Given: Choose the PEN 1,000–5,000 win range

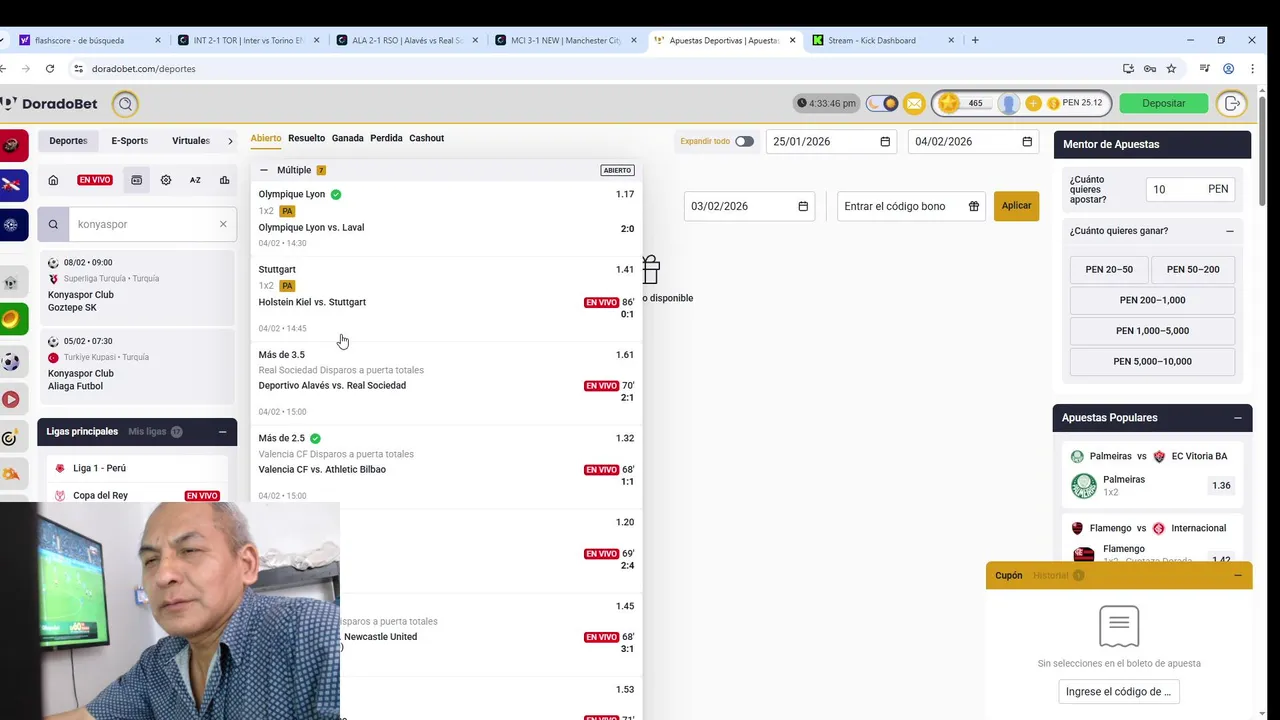Looking at the screenshot, I should click(1152, 331).
